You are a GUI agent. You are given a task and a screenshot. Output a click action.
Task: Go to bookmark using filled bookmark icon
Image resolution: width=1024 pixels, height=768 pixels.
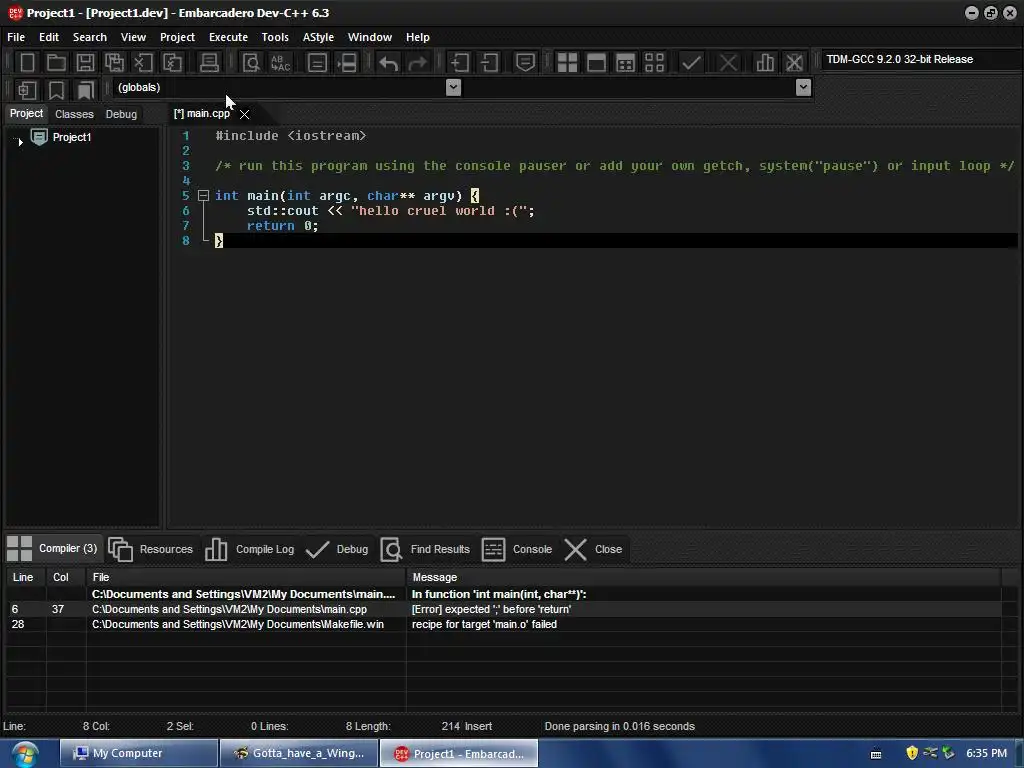(85, 90)
